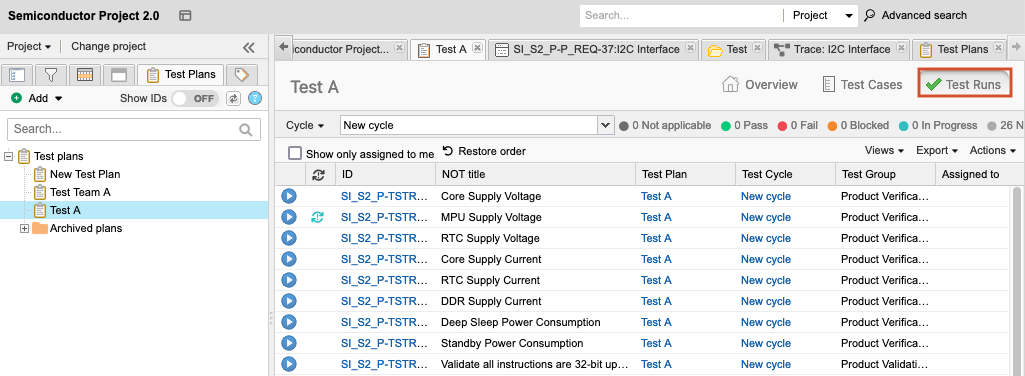Select New Test Plan in tree
Image resolution: width=1025 pixels, height=376 pixels.
tap(85, 174)
